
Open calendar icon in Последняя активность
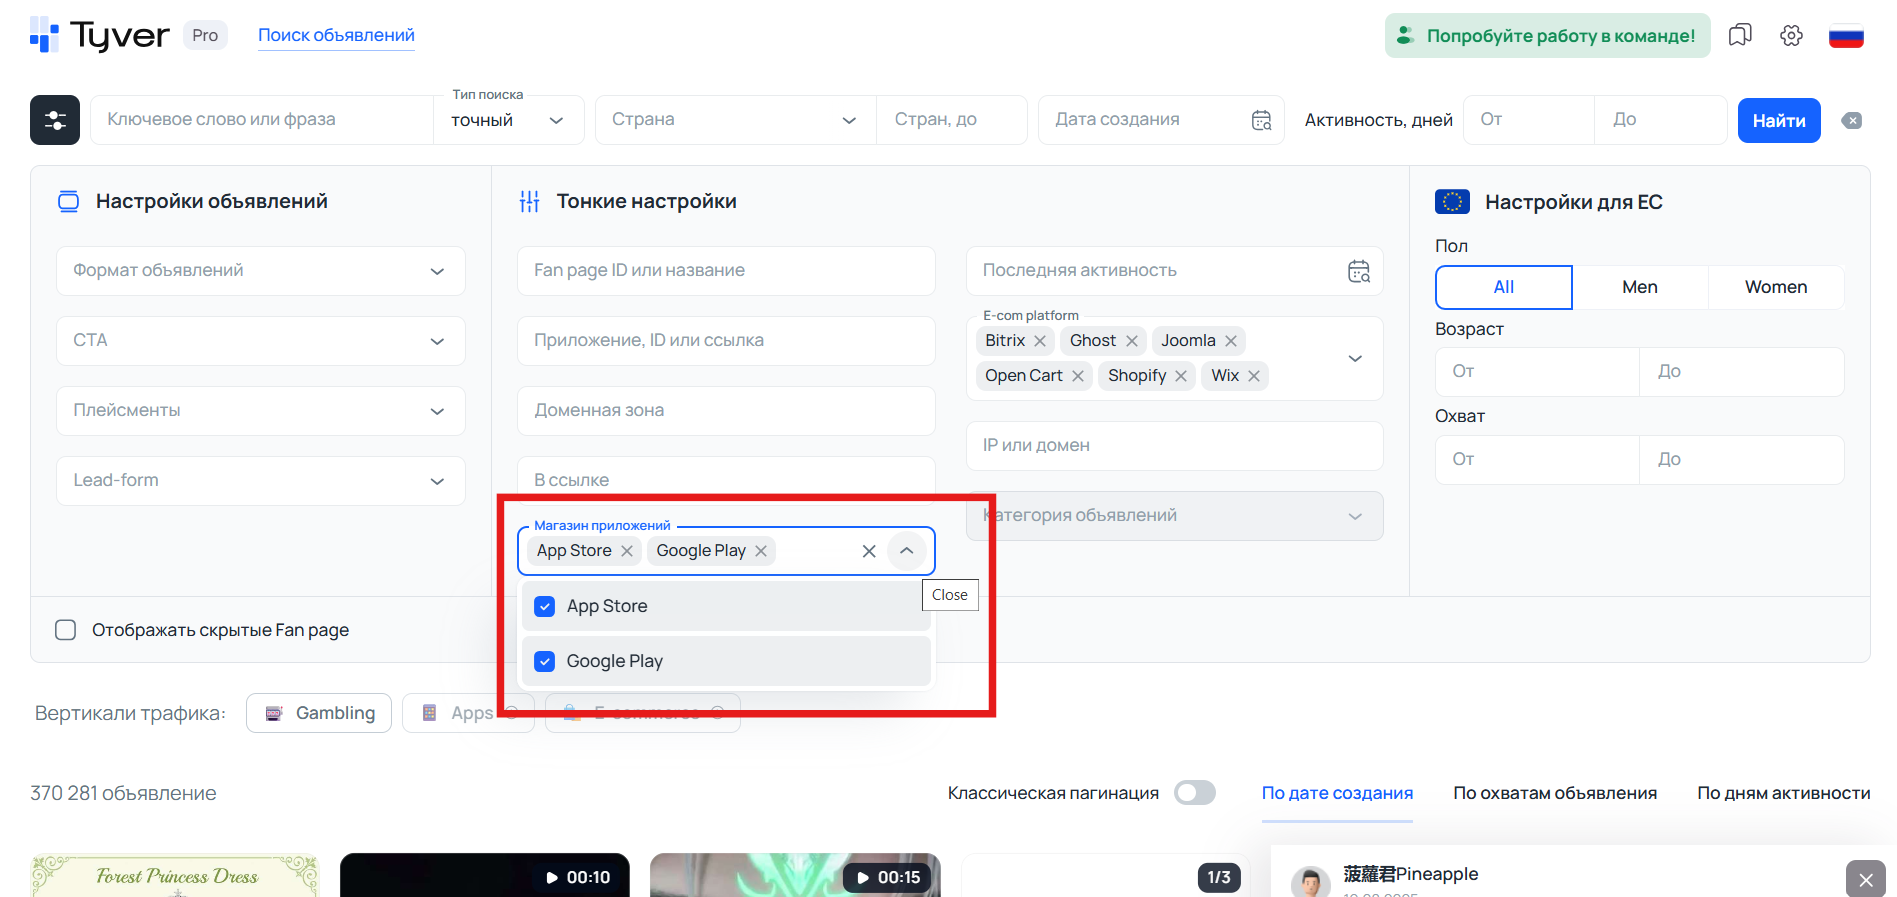[x=1358, y=271]
